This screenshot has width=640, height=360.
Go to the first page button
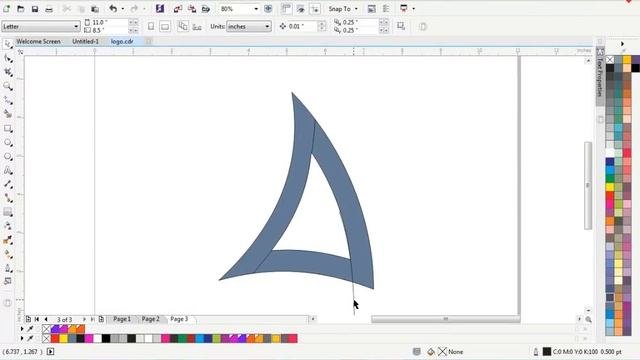coord(37,319)
